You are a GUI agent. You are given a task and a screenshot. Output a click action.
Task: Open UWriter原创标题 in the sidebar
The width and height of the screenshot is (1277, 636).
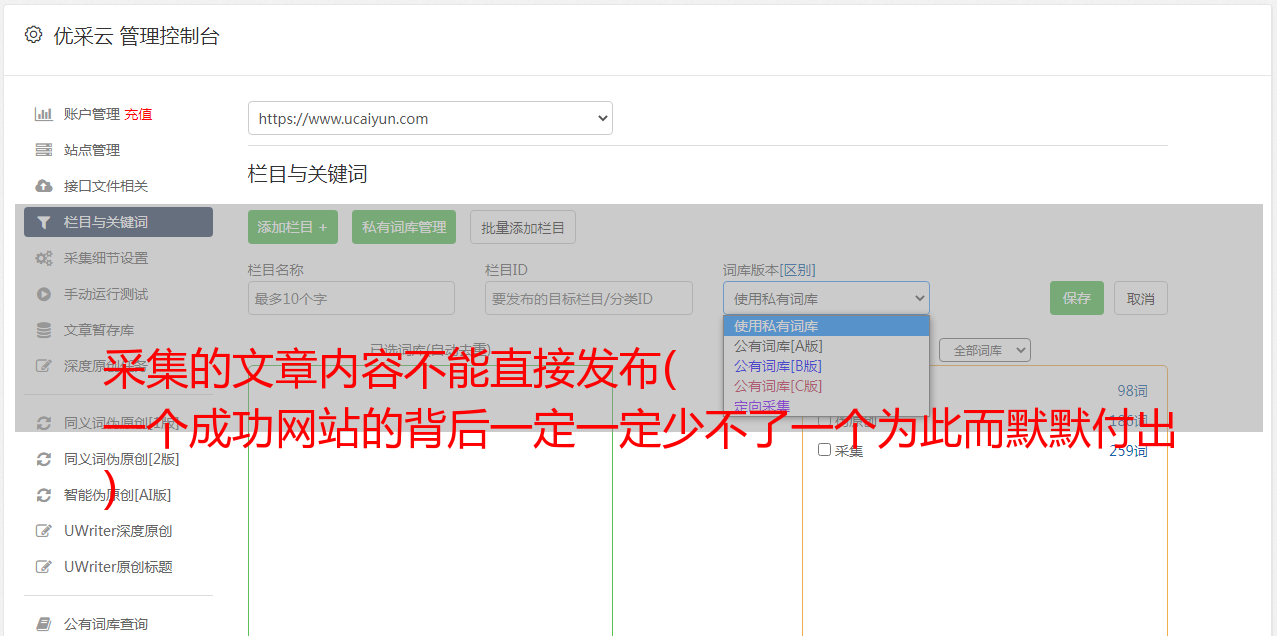[118, 567]
